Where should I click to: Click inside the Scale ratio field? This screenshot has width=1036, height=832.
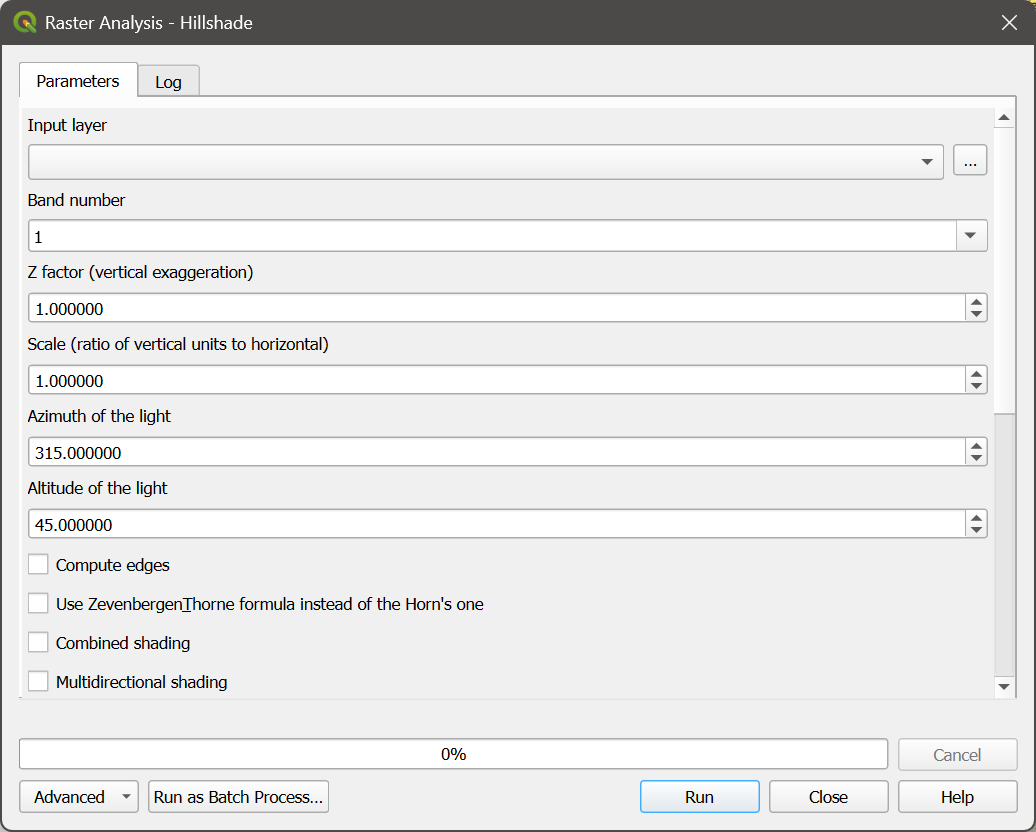point(497,381)
